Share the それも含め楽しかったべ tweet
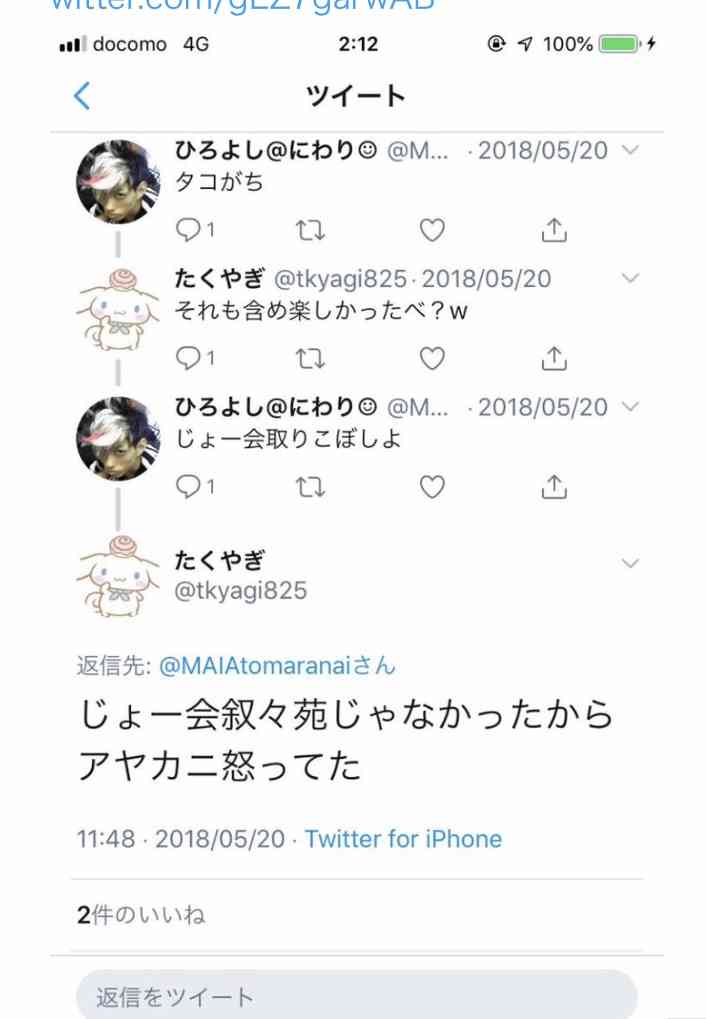Viewport: 706px width, 1019px height. point(554,358)
